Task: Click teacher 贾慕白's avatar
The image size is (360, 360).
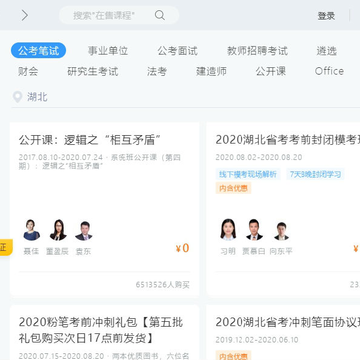Action: pyautogui.click(x=254, y=230)
